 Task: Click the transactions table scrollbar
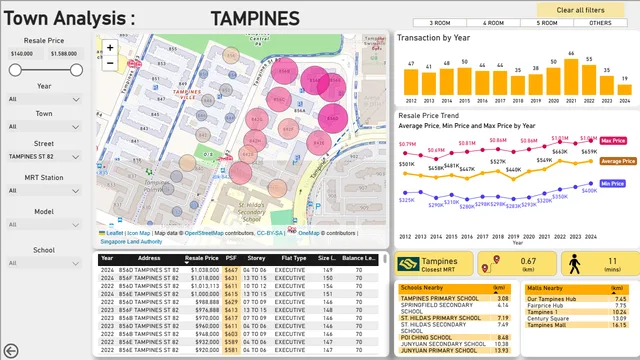click(384, 259)
